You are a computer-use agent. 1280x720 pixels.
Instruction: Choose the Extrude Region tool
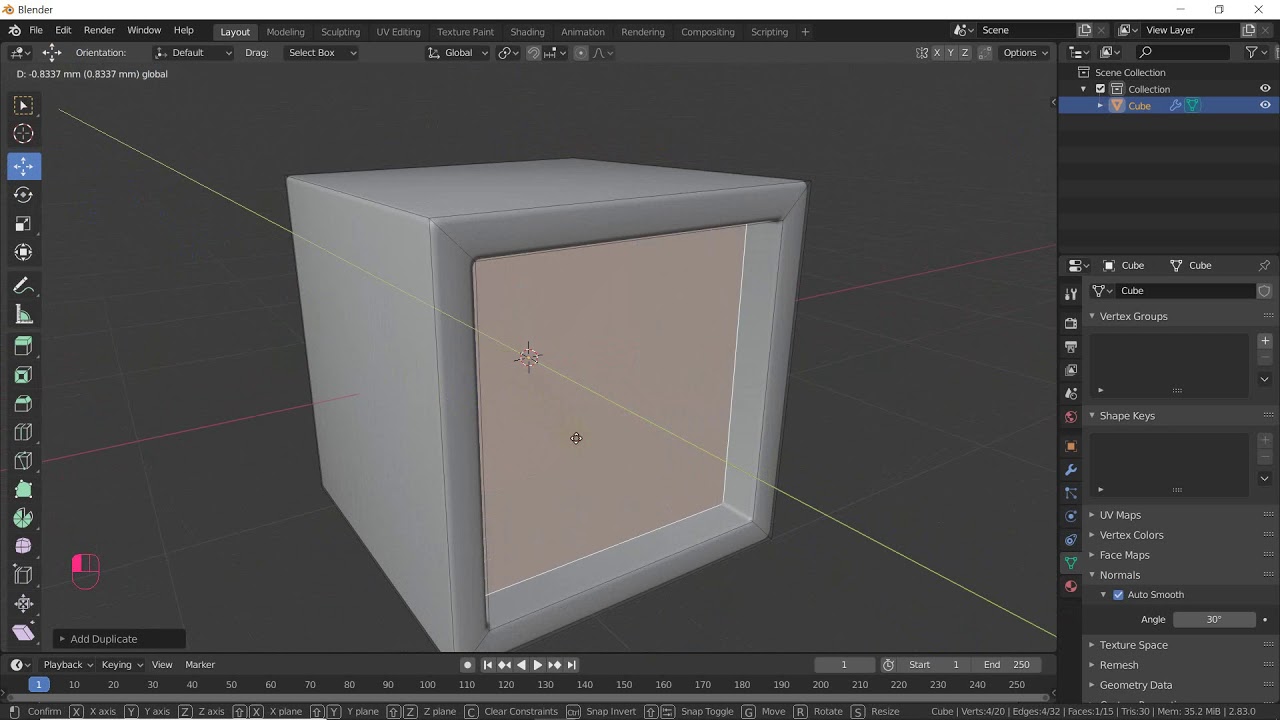[x=24, y=346]
